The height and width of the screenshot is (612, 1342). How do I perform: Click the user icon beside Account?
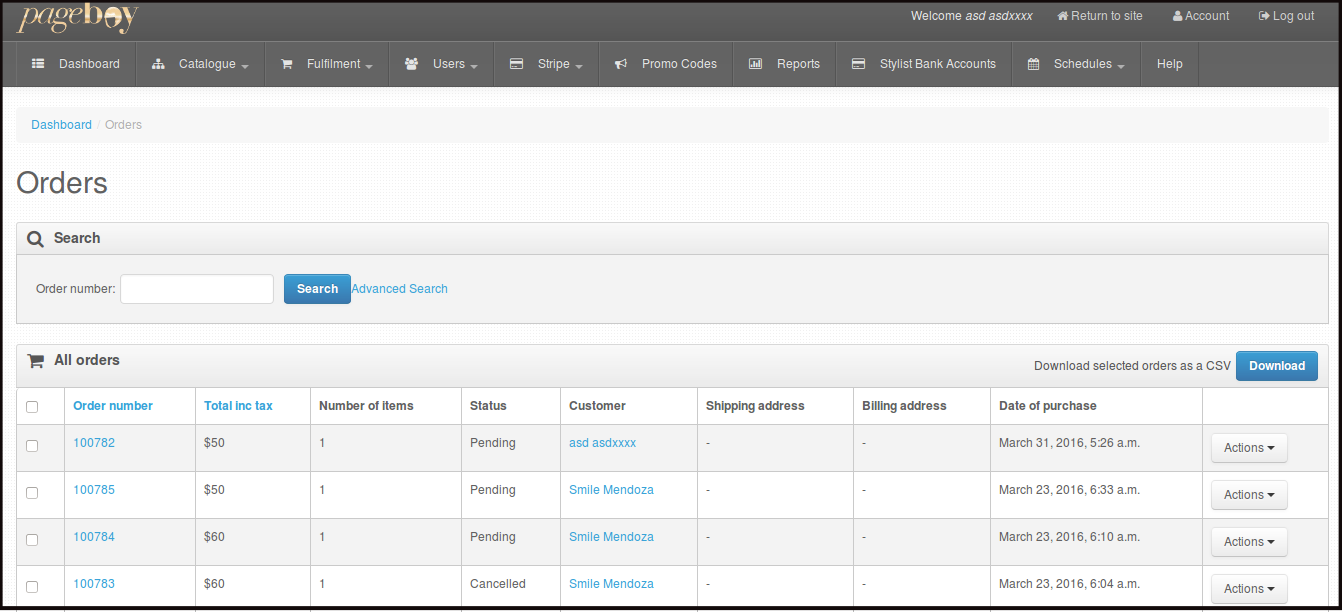(x=1178, y=16)
